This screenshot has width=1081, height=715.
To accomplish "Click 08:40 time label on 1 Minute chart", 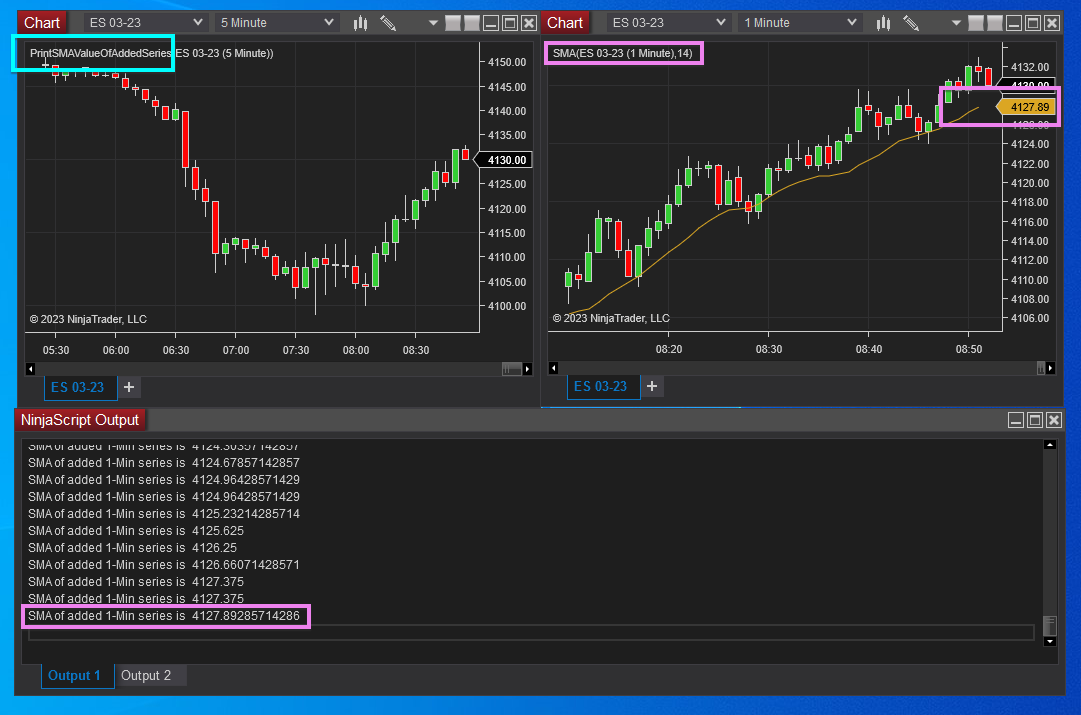I will (869, 350).
